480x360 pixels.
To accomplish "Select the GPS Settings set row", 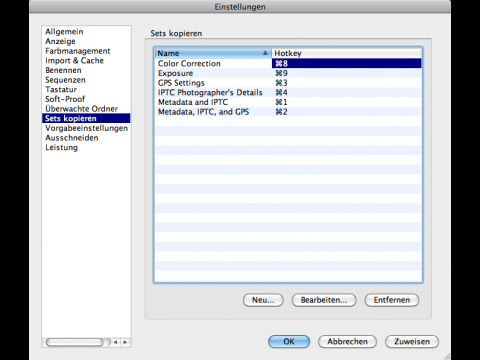I will (288, 83).
